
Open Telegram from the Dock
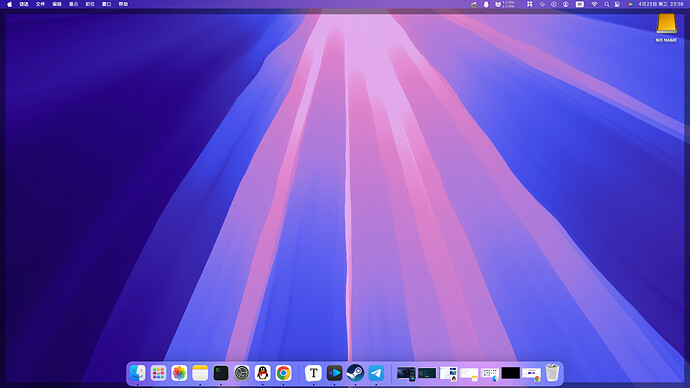376,373
